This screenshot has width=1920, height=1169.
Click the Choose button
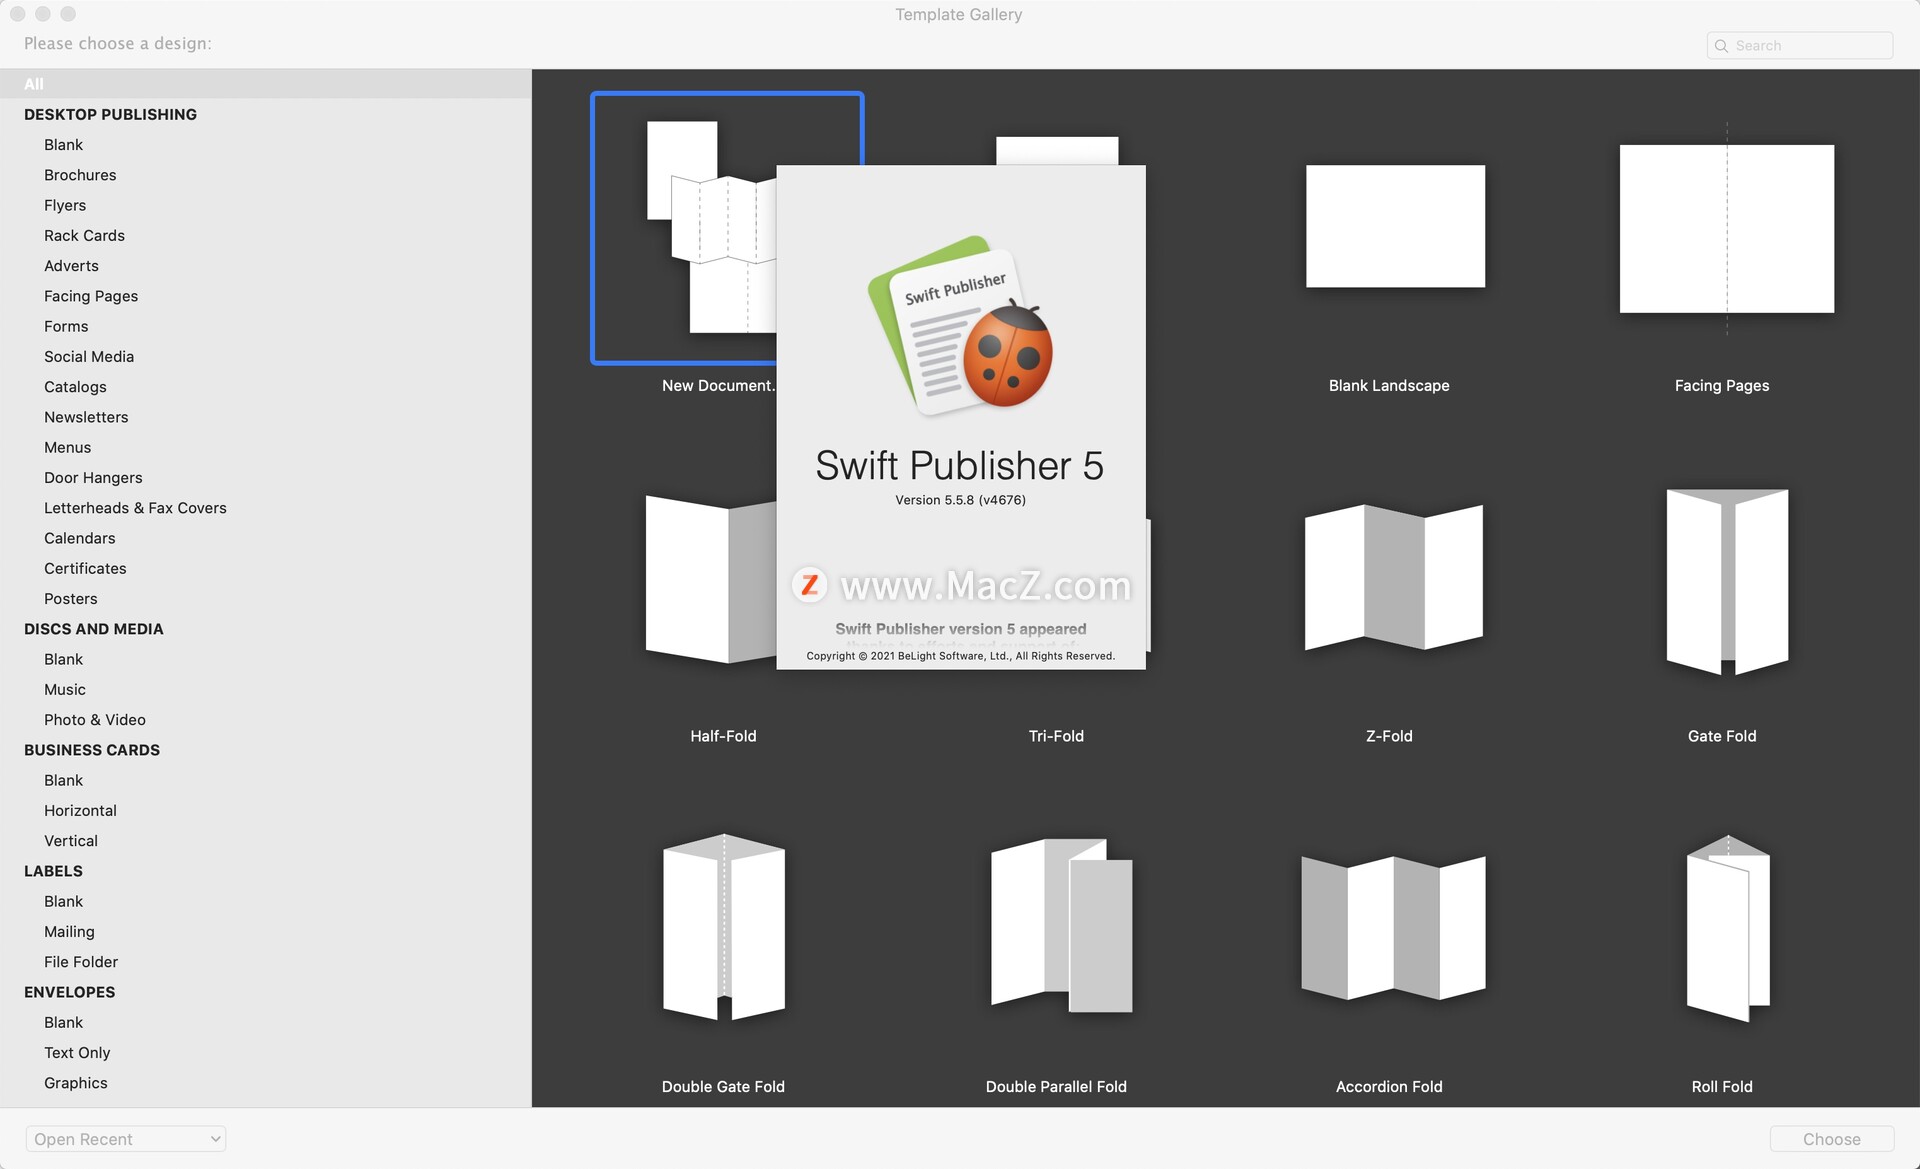tap(1831, 1139)
